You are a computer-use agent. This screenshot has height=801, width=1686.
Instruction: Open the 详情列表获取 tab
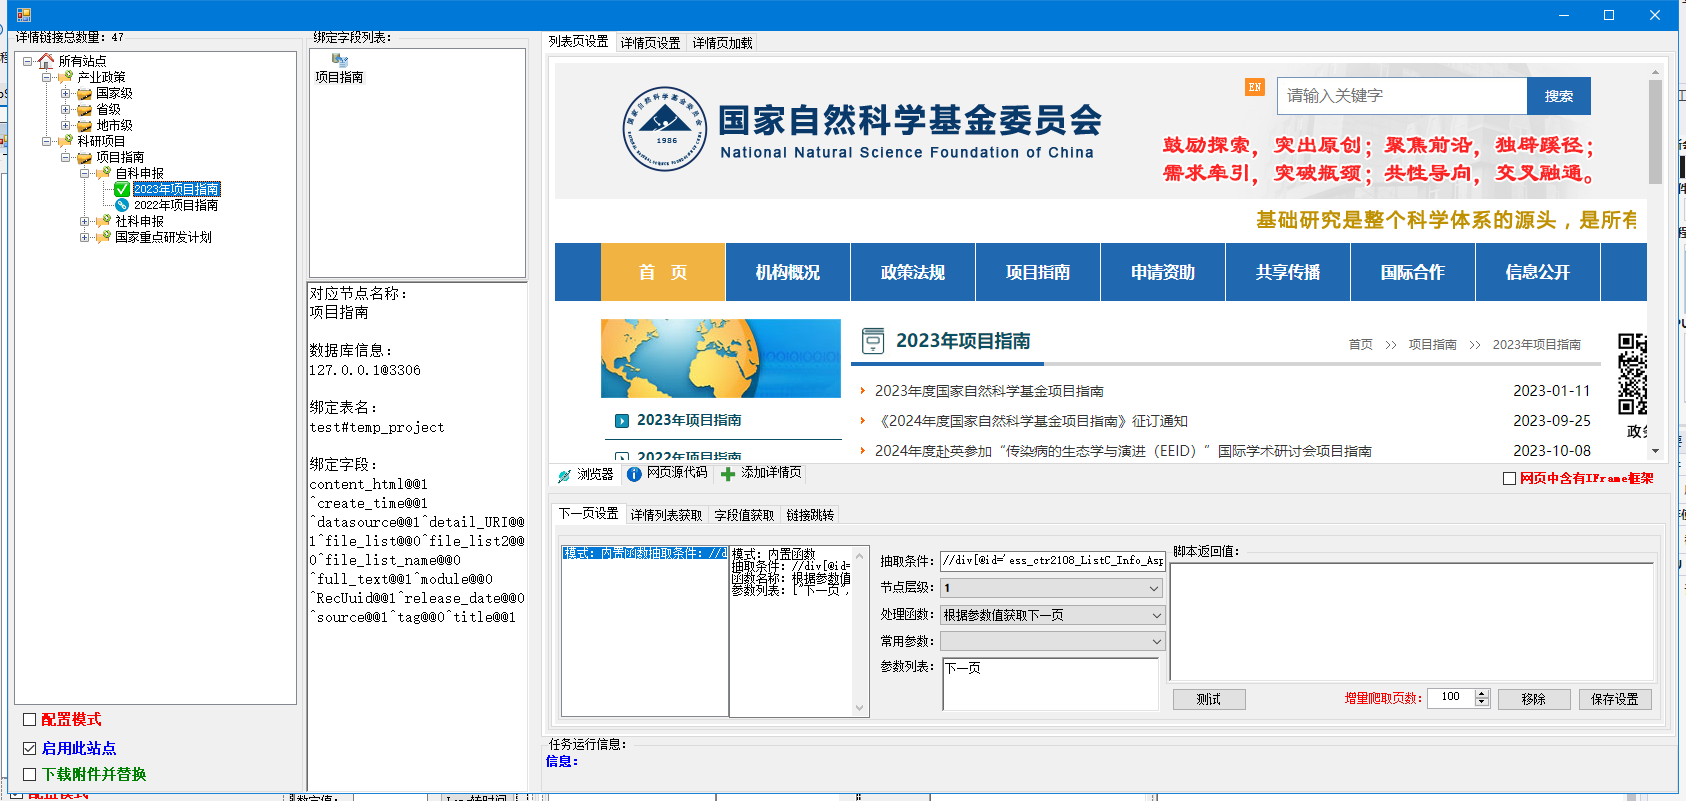(666, 515)
